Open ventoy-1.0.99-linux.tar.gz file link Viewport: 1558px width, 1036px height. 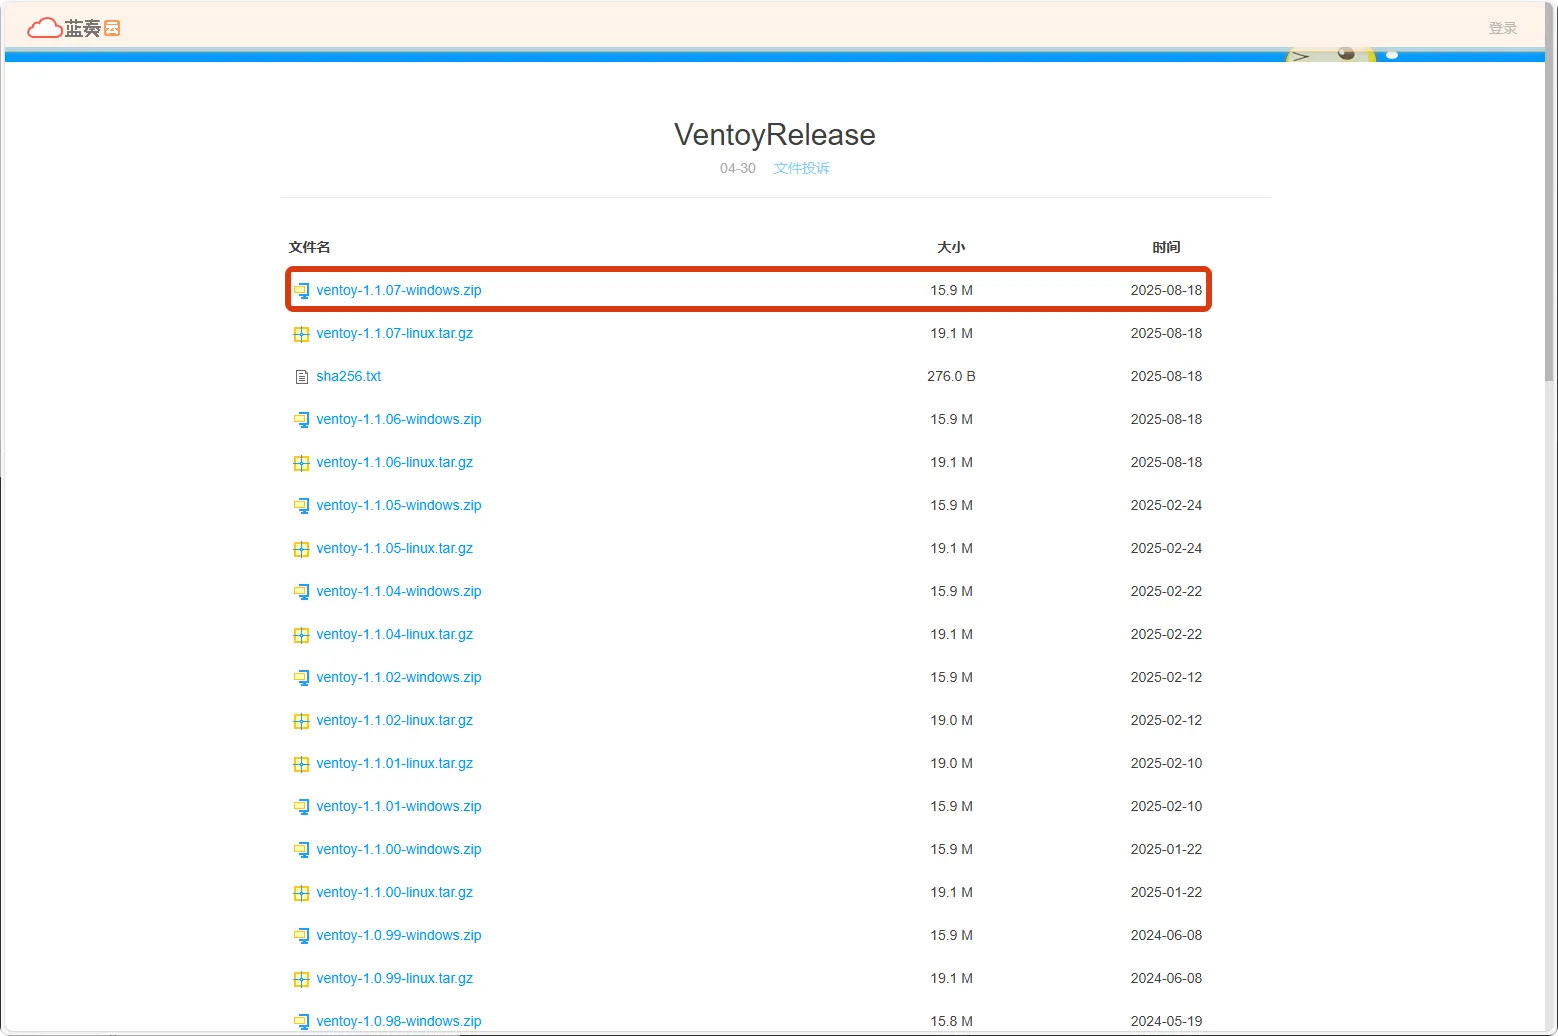394,978
